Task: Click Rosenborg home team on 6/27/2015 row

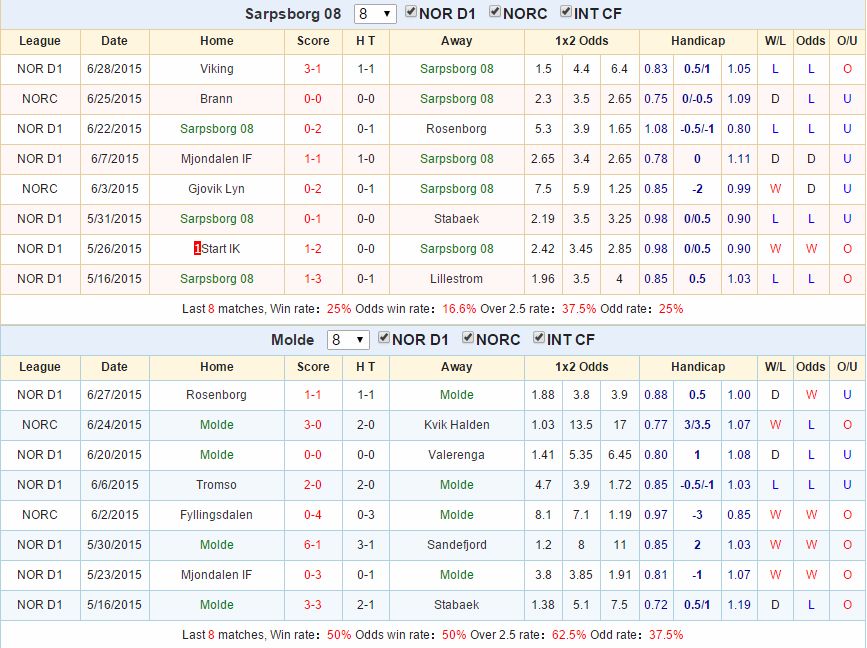Action: click(216, 395)
